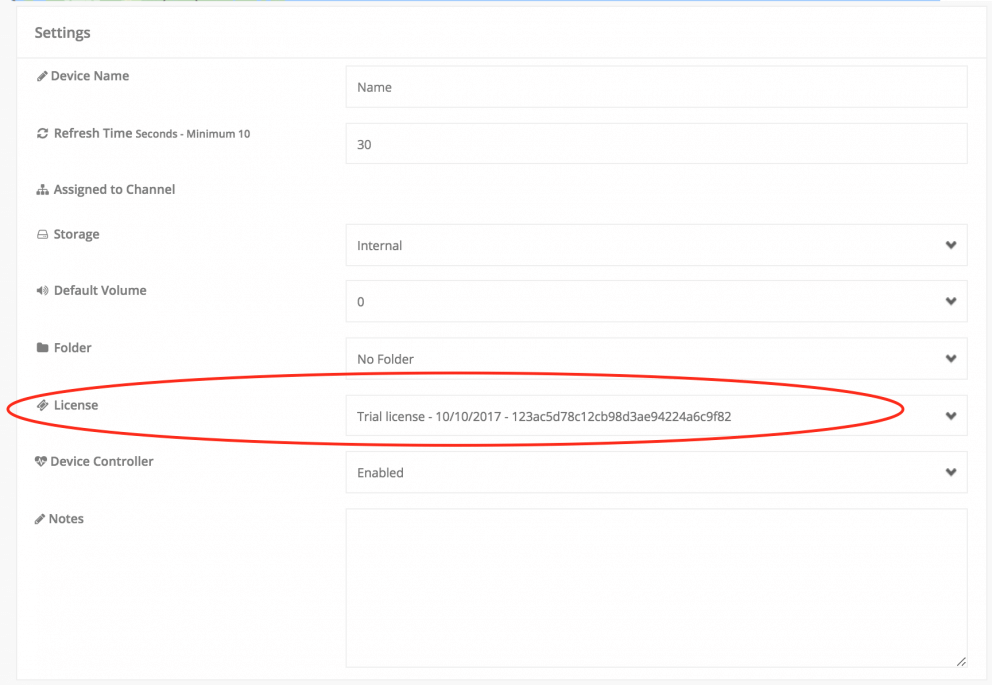Click the pencil icon next to Notes
This screenshot has height=685, width=992.
point(40,519)
